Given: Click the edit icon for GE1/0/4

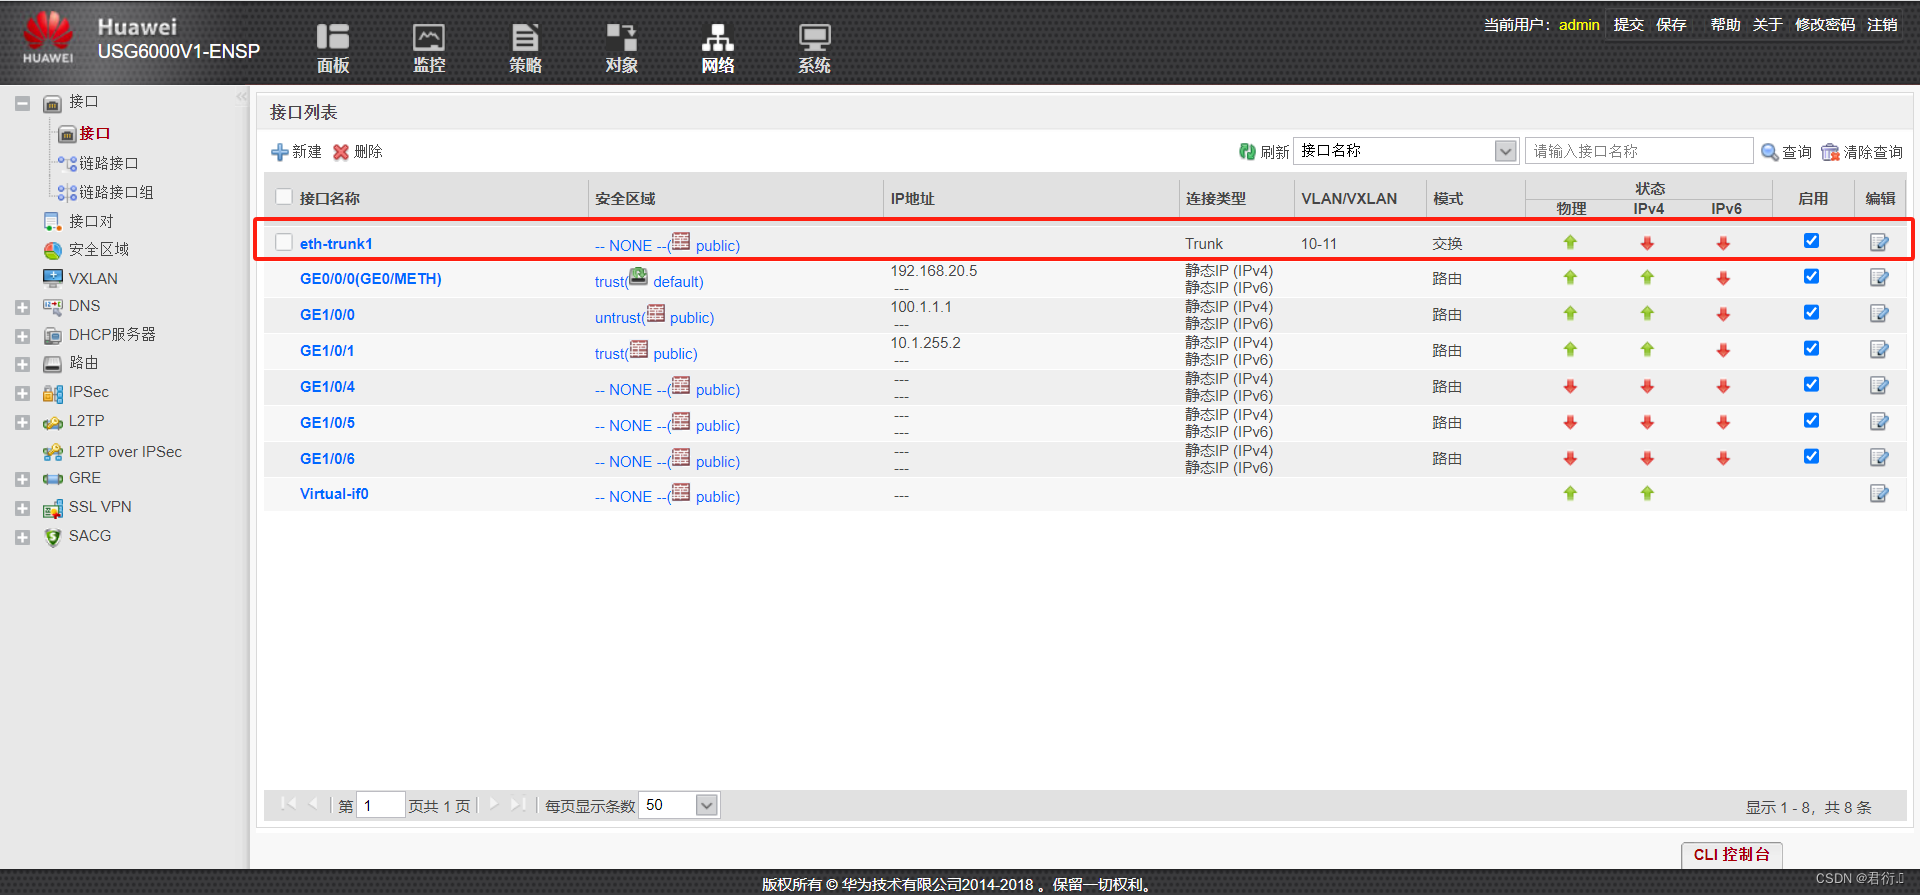Looking at the screenshot, I should click(x=1879, y=386).
